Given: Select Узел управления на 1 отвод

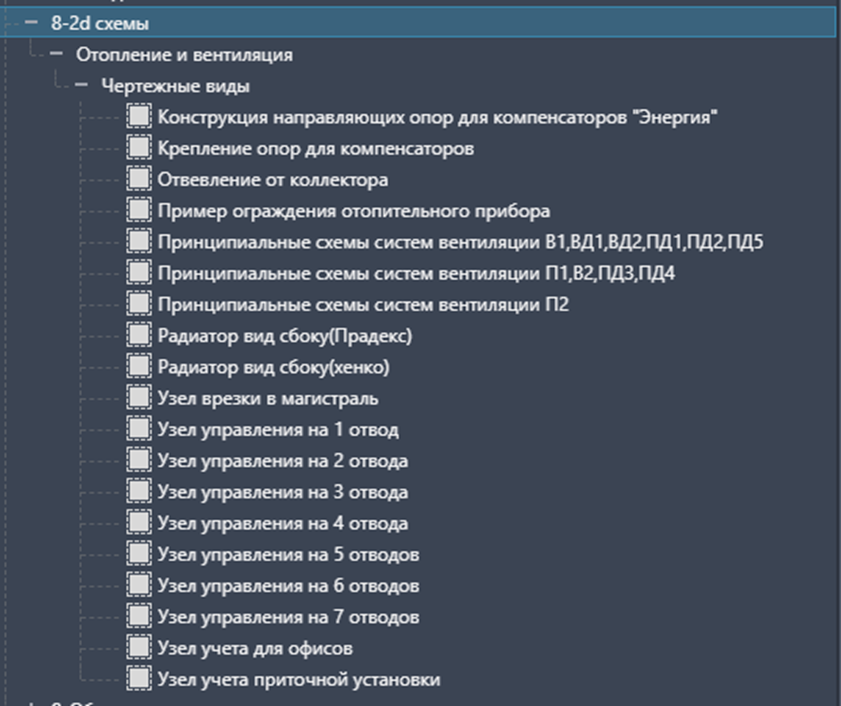Looking at the screenshot, I should point(278,430).
